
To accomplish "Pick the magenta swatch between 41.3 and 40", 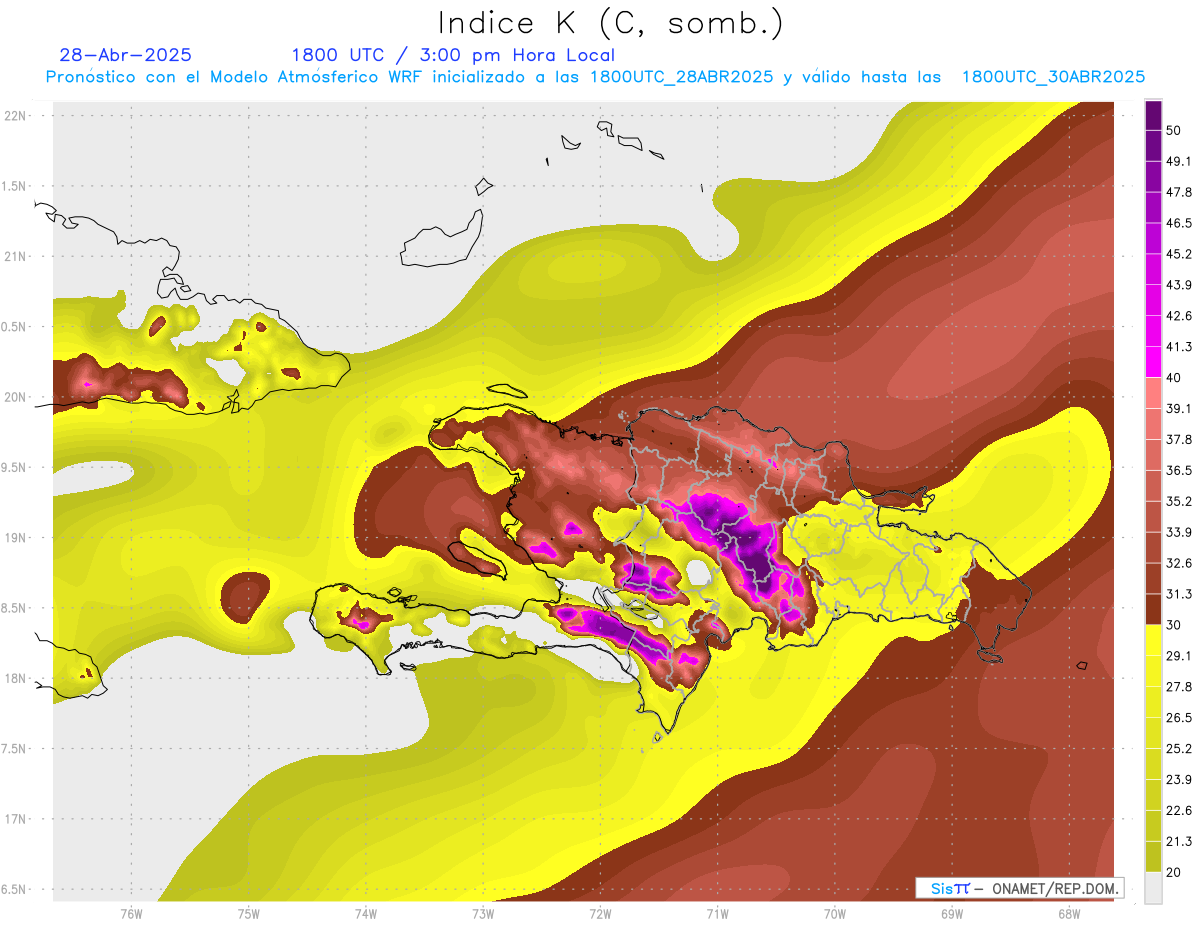I will [x=1153, y=362].
